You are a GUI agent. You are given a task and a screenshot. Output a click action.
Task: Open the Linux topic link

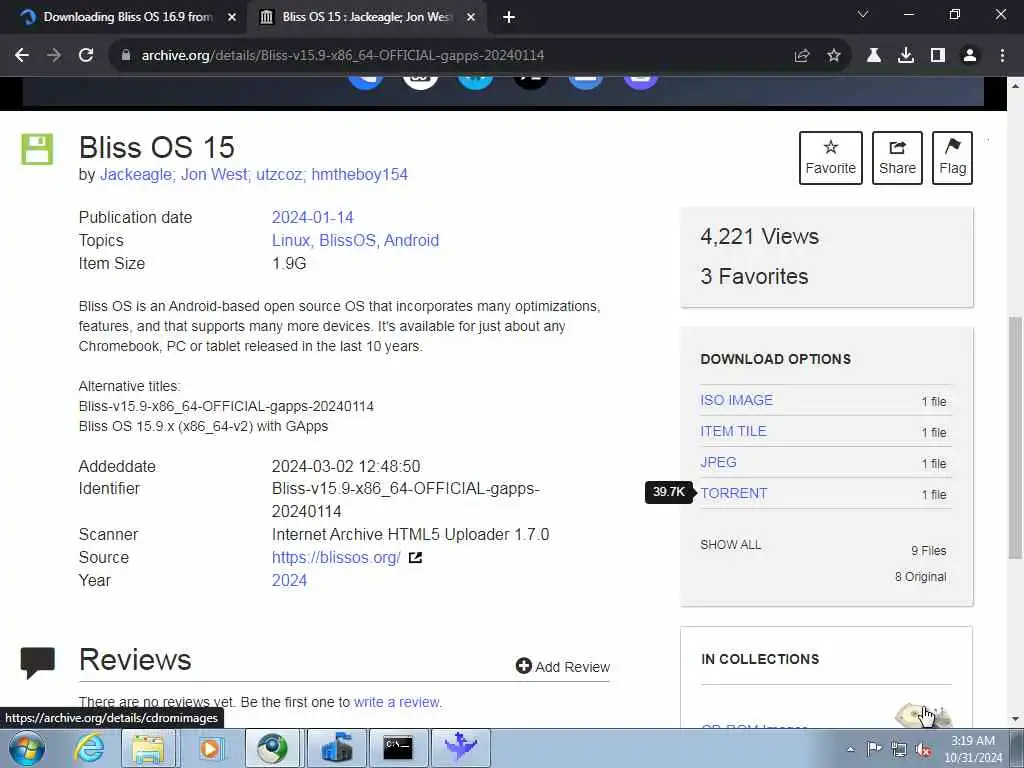(293, 240)
